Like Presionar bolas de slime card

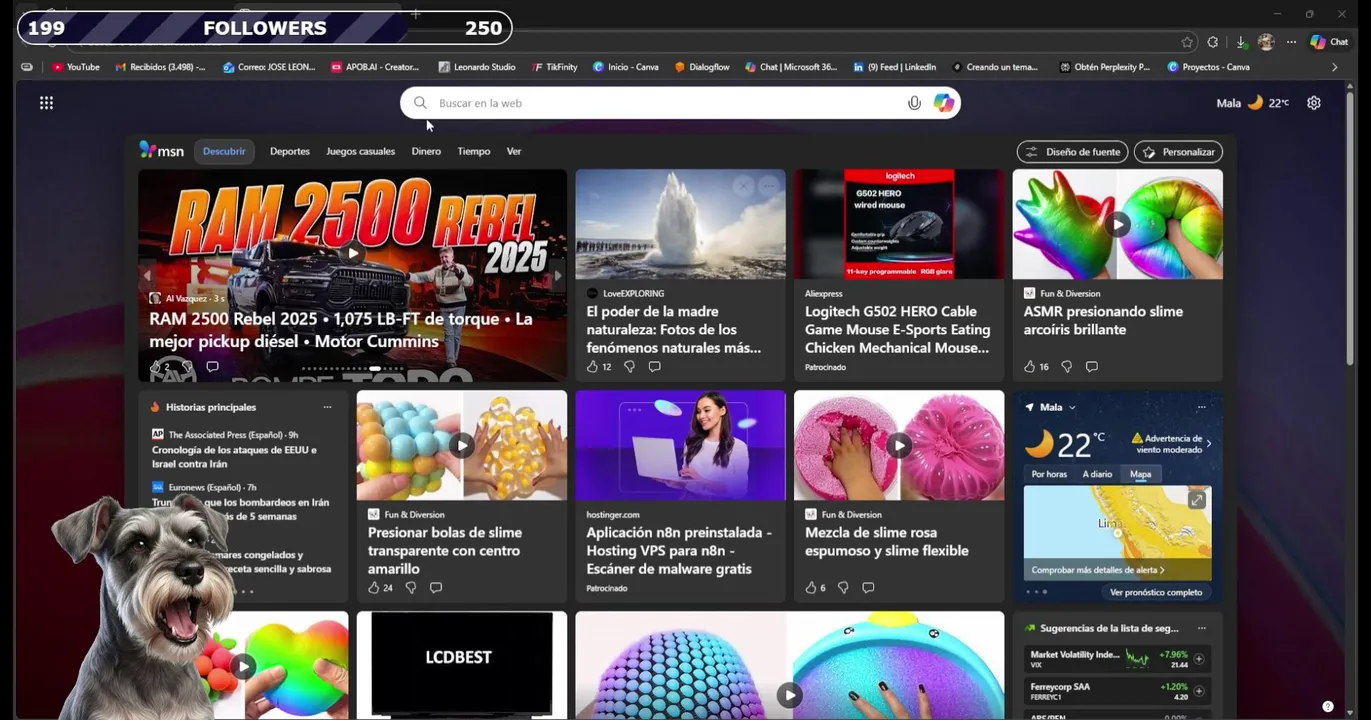(373, 588)
